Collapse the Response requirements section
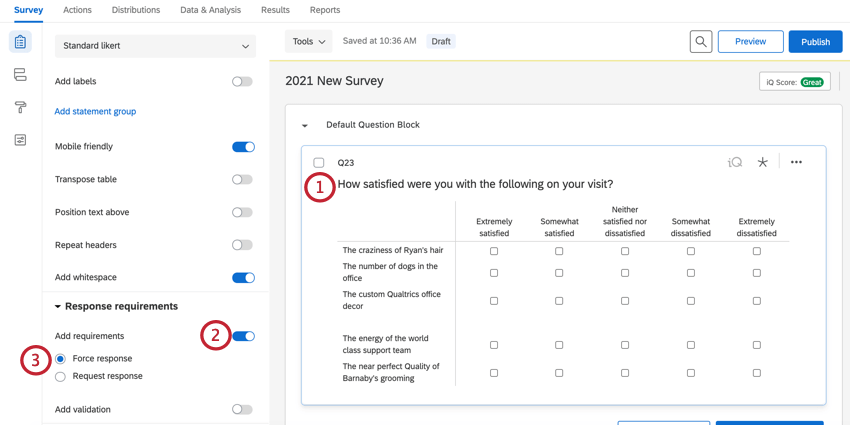 click(58, 307)
